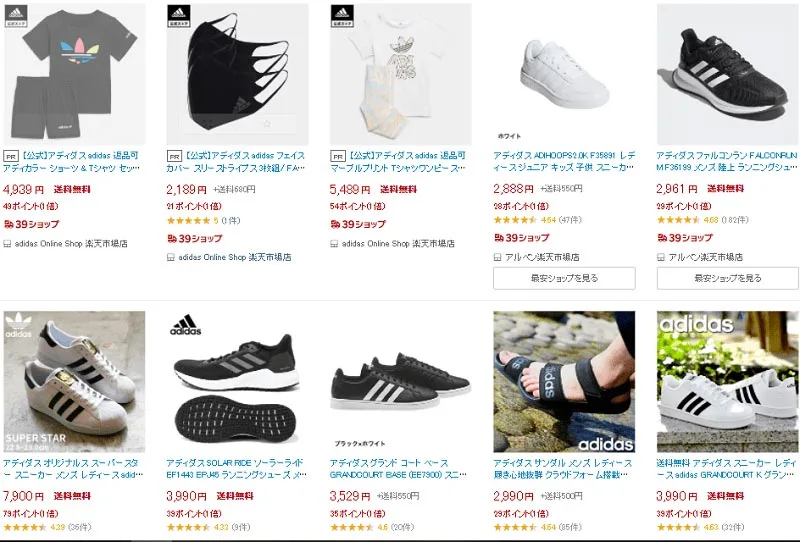This screenshot has width=800, height=542.
Task: Click the star rating of the face cover listing
Action: coord(188,220)
